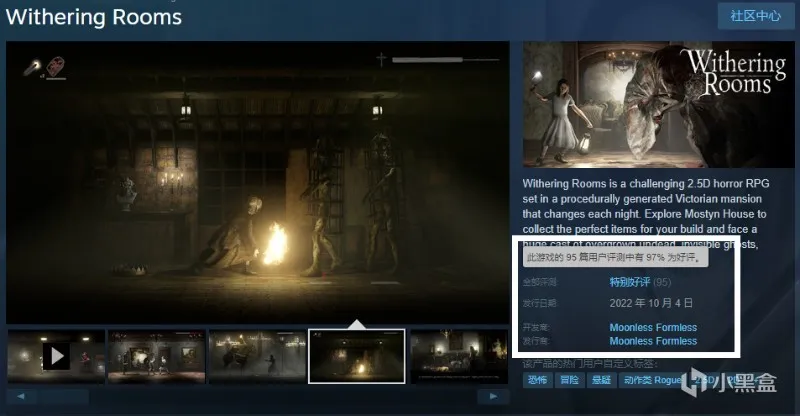Click the thumbnail strip scrollbar handle

[x=65, y=396]
